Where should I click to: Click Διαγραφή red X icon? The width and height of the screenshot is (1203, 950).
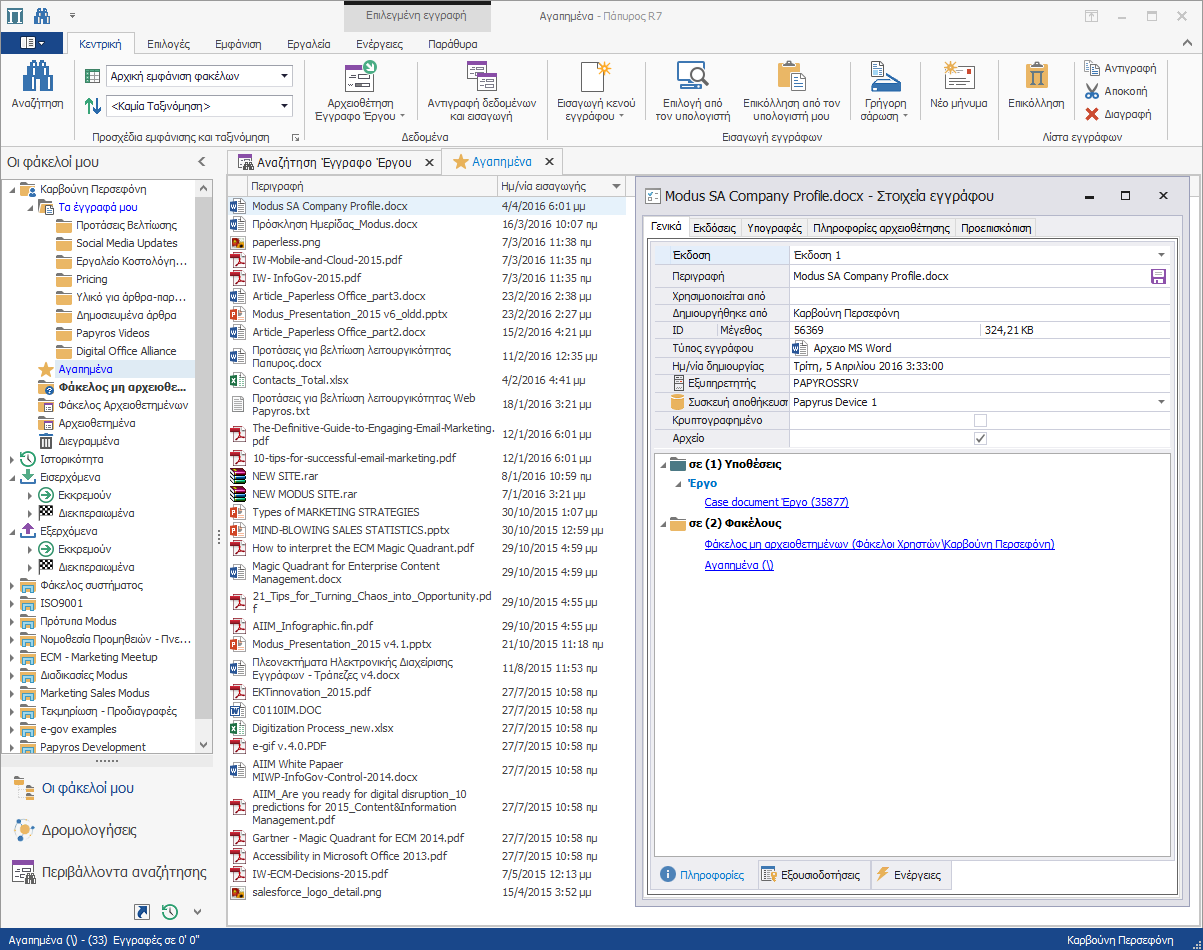click(1092, 114)
